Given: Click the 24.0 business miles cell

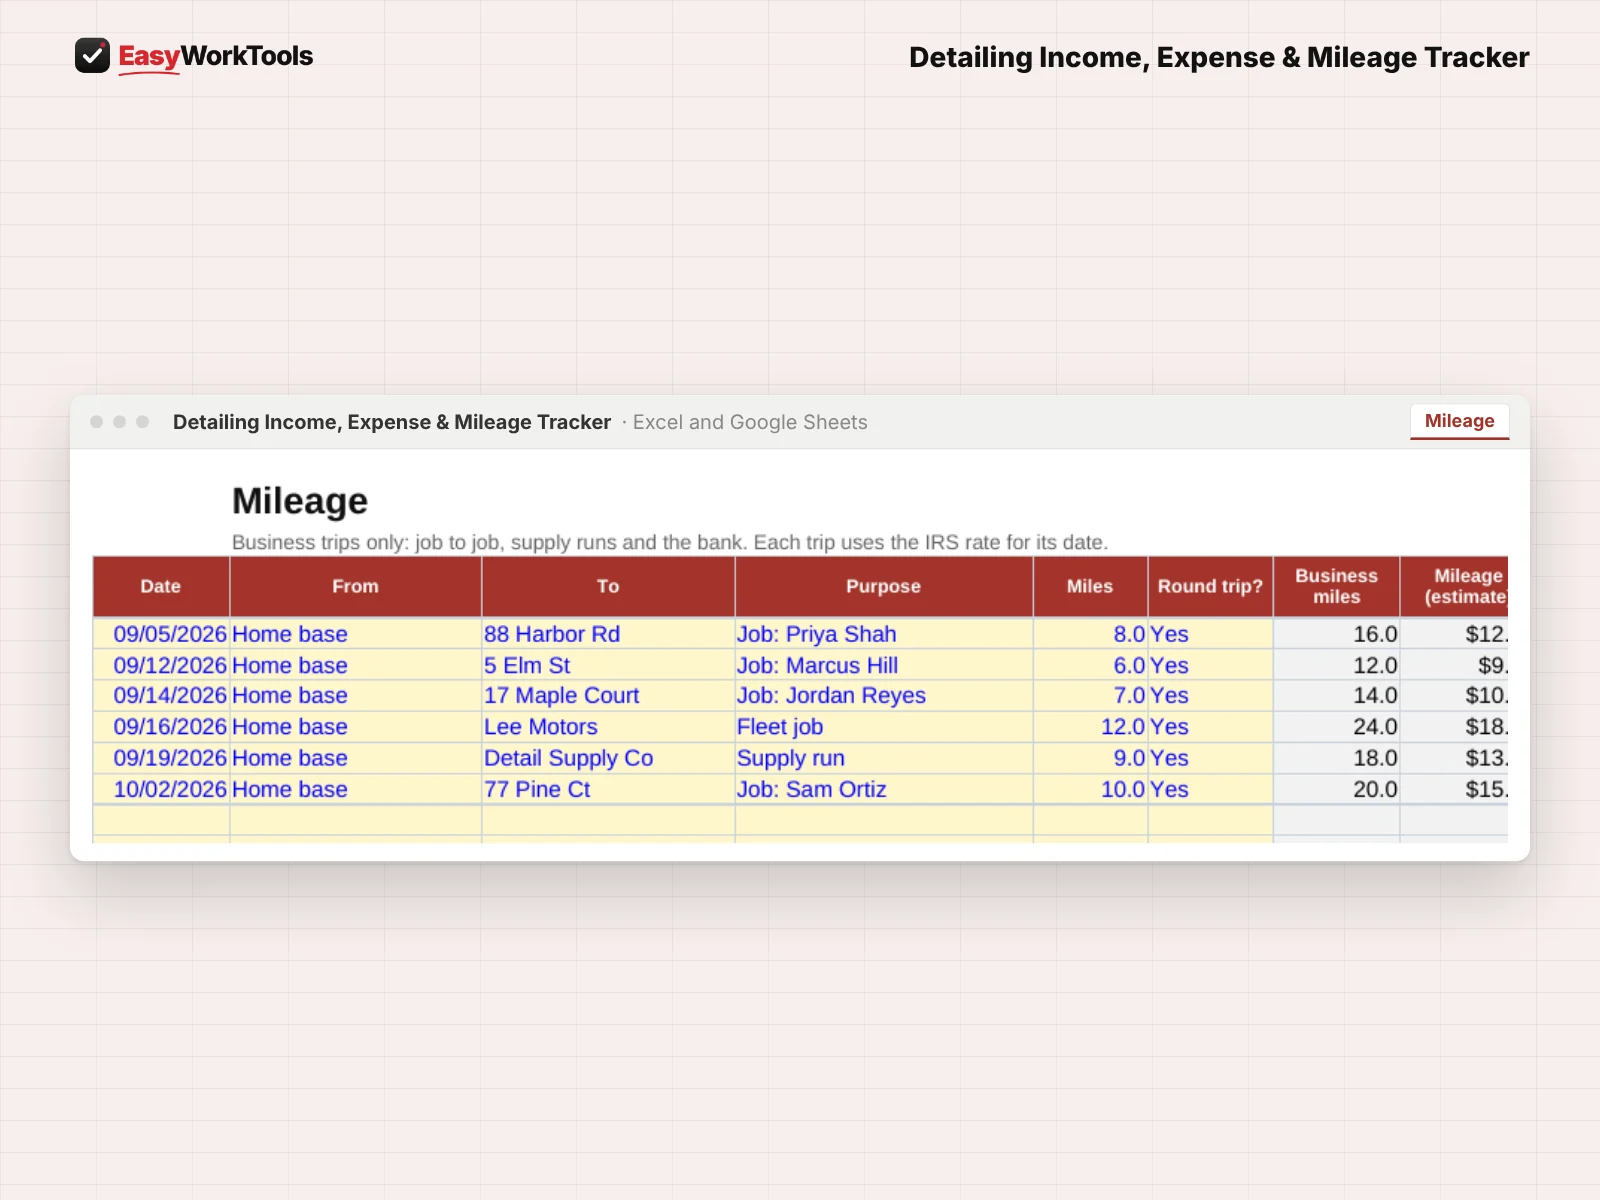Looking at the screenshot, I should tap(1336, 727).
